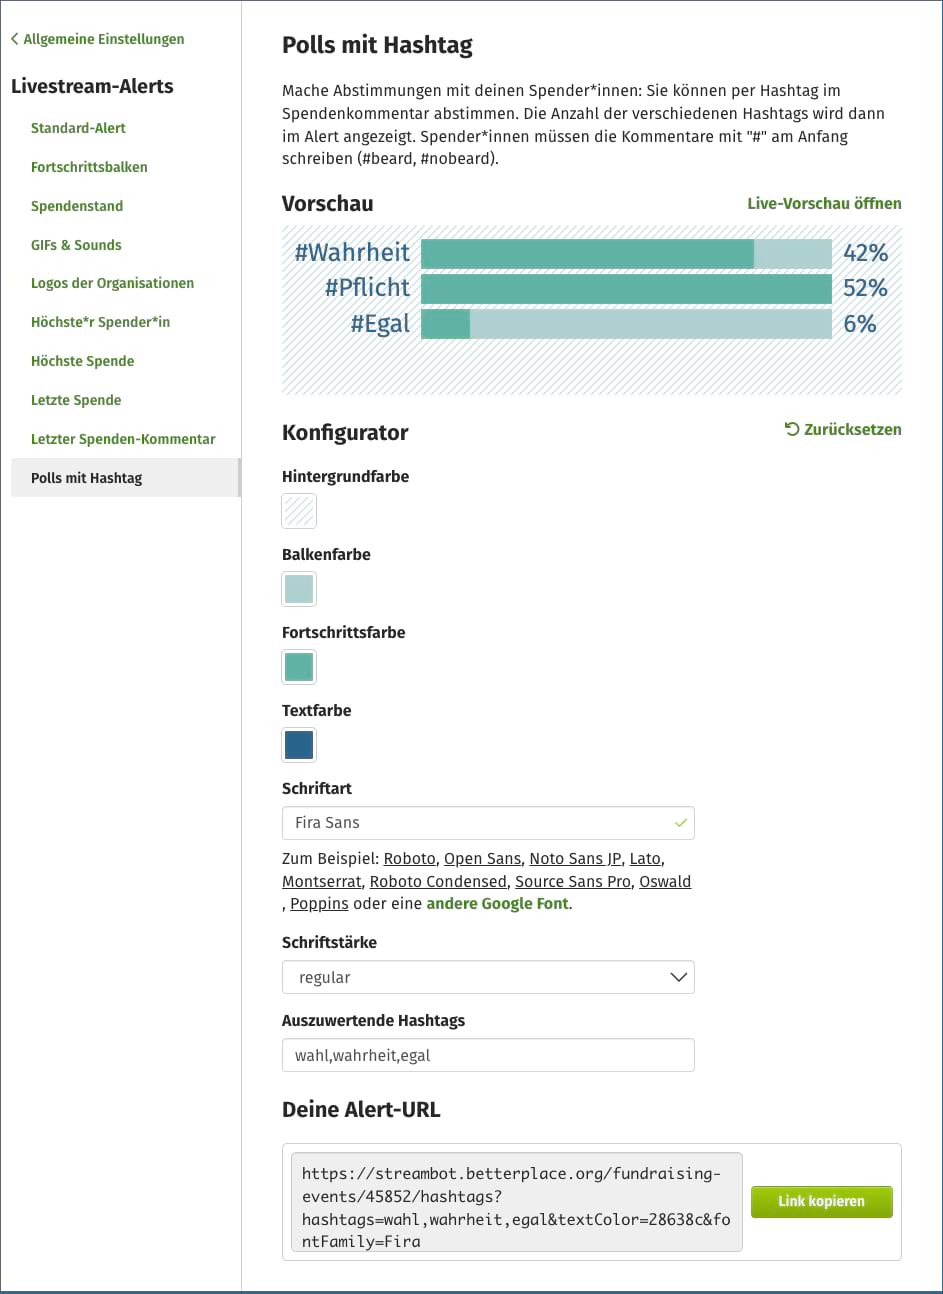The width and height of the screenshot is (943, 1294).
Task: Click the Textfarbe color swatch
Action: click(x=298, y=745)
